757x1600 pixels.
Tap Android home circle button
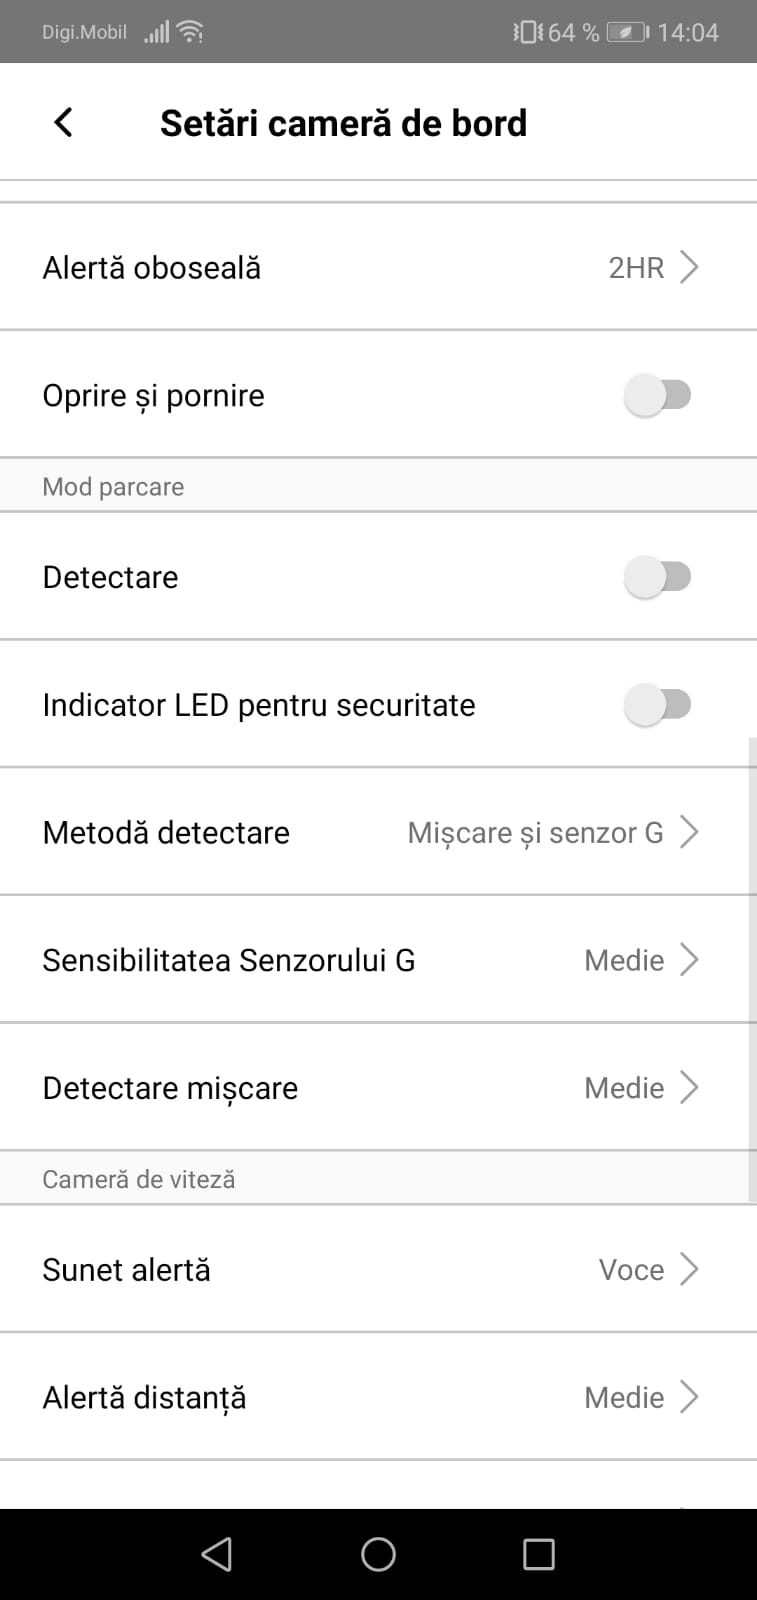pyautogui.click(x=378, y=1554)
